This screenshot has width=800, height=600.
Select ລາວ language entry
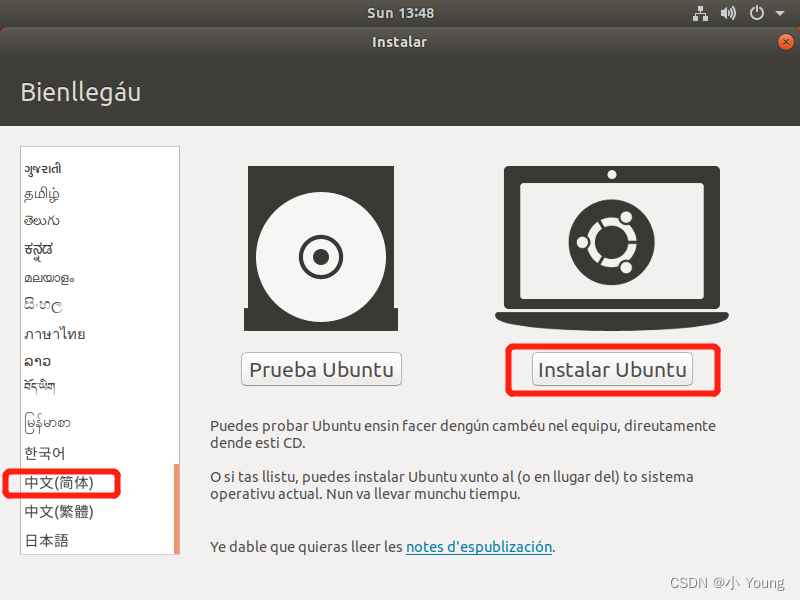point(37,361)
